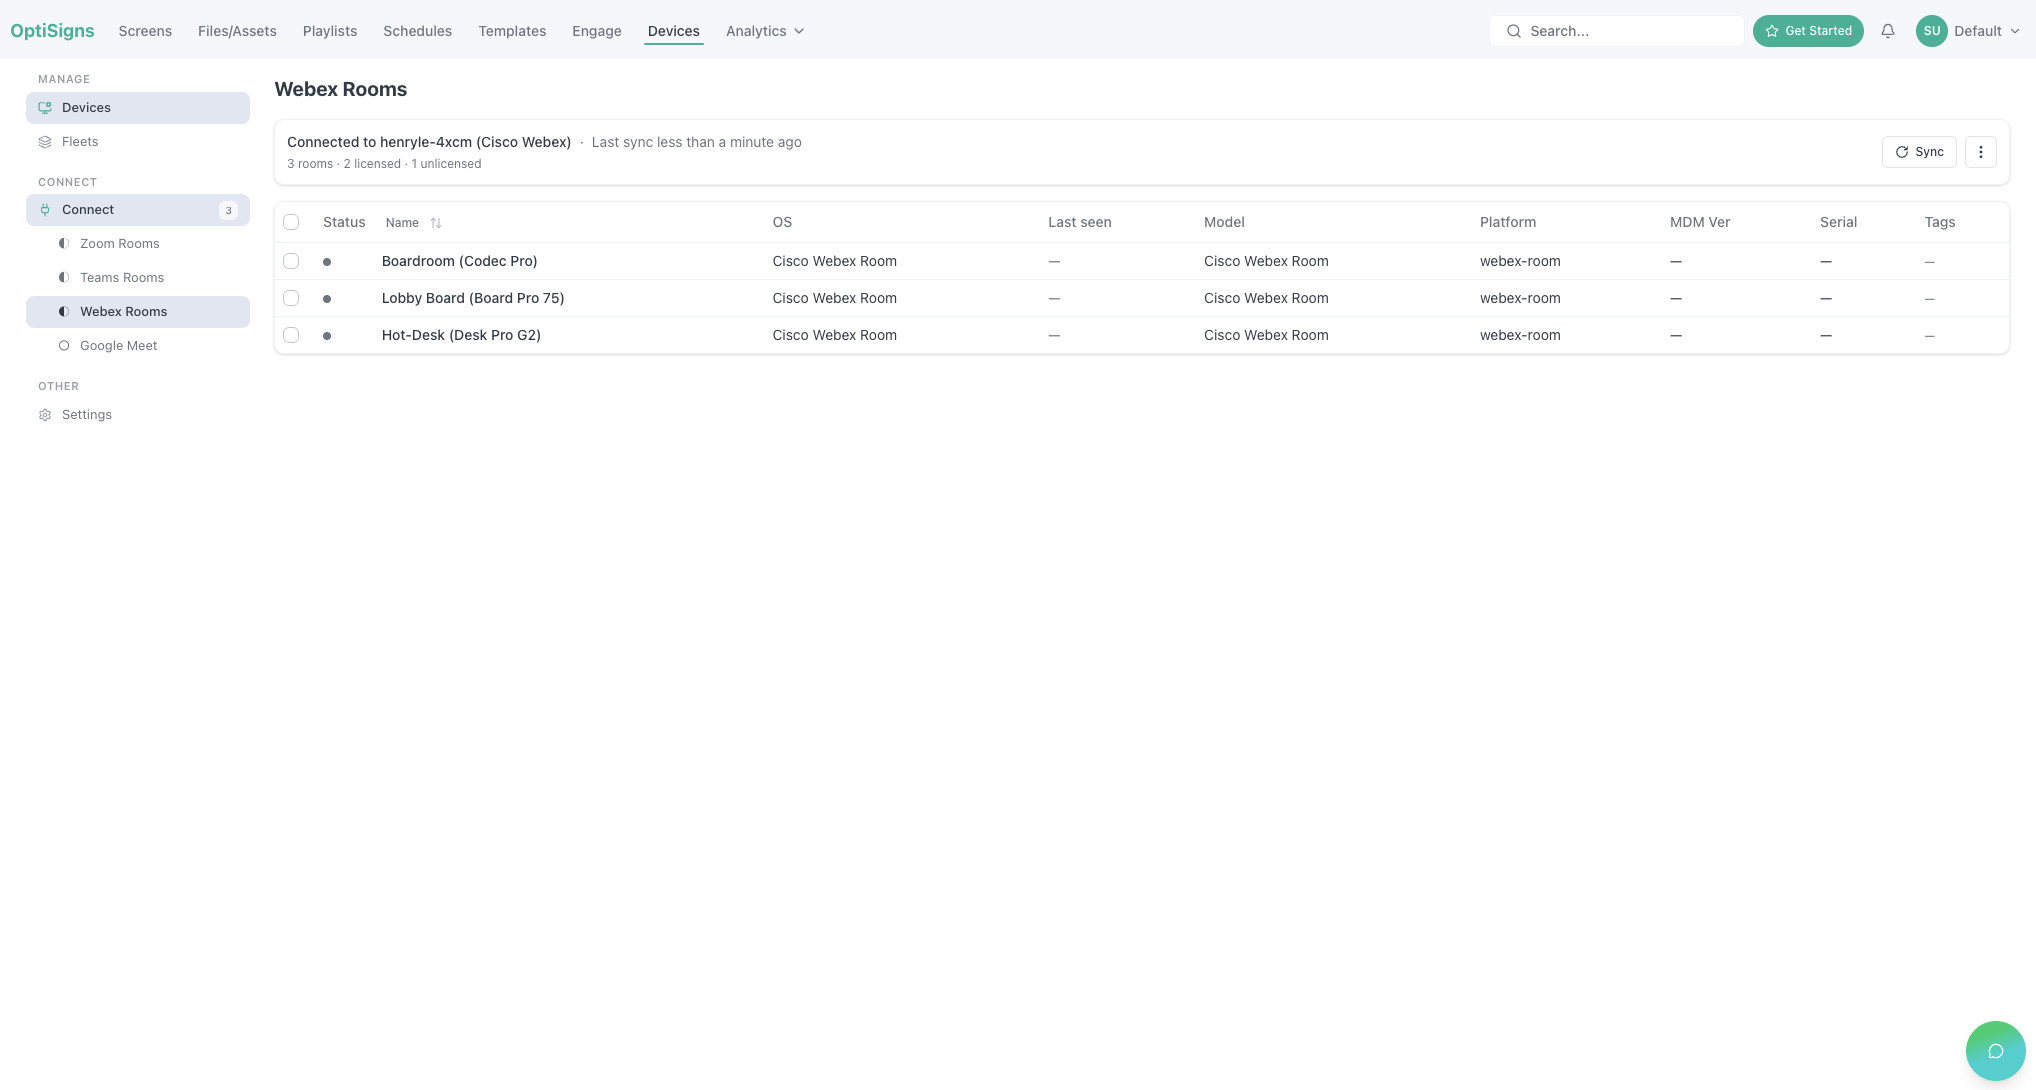This screenshot has width=2036, height=1090.
Task: Expand the Analytics dropdown menu
Action: tap(765, 31)
